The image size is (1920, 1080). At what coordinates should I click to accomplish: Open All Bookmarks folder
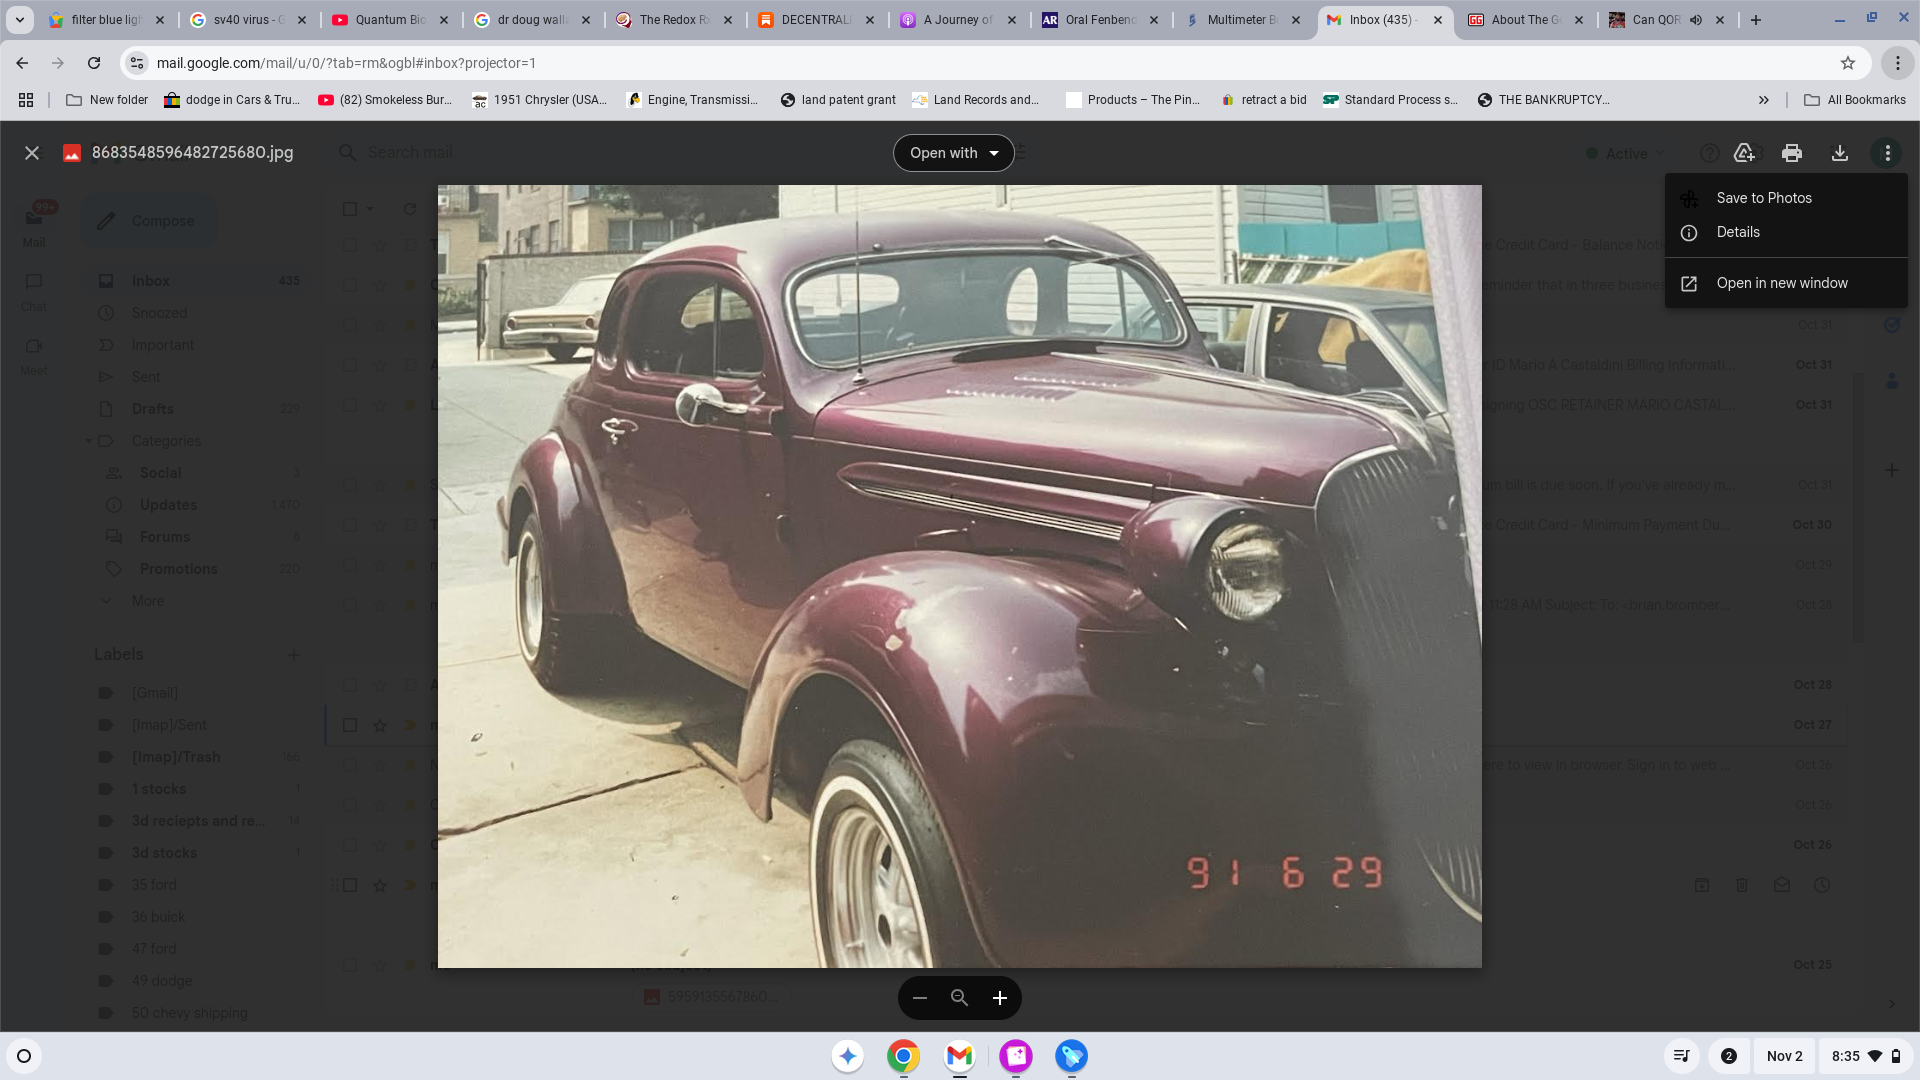point(1855,100)
